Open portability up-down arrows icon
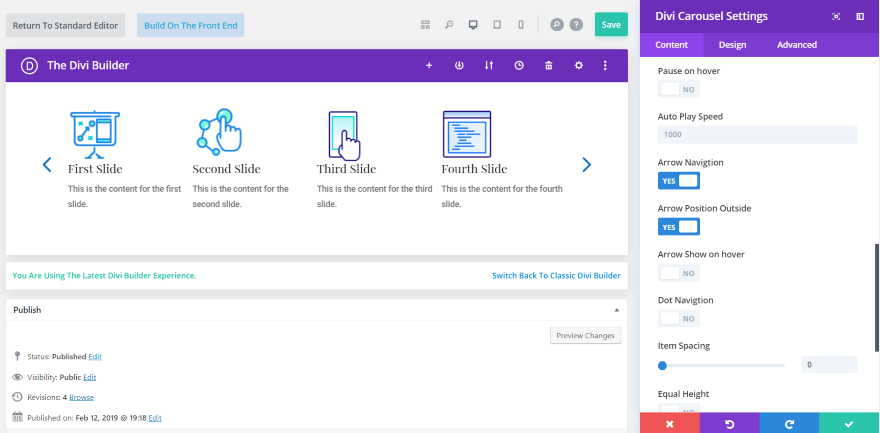Viewport: 880px width, 433px height. pyautogui.click(x=489, y=66)
